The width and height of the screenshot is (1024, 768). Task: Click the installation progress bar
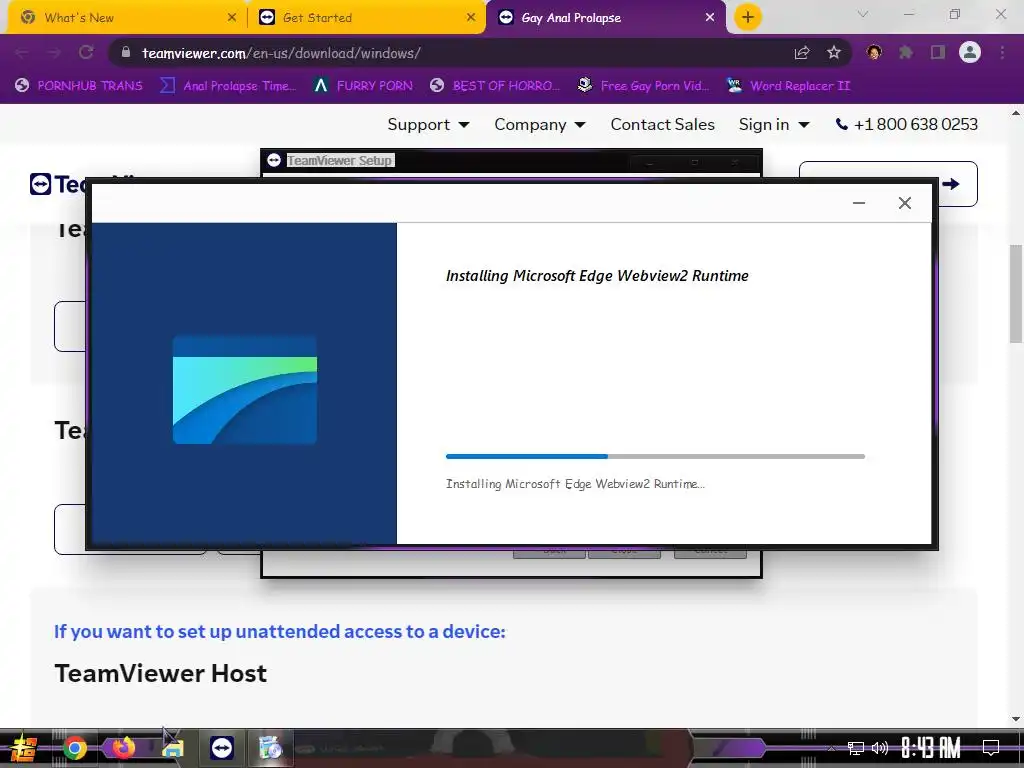coord(655,456)
